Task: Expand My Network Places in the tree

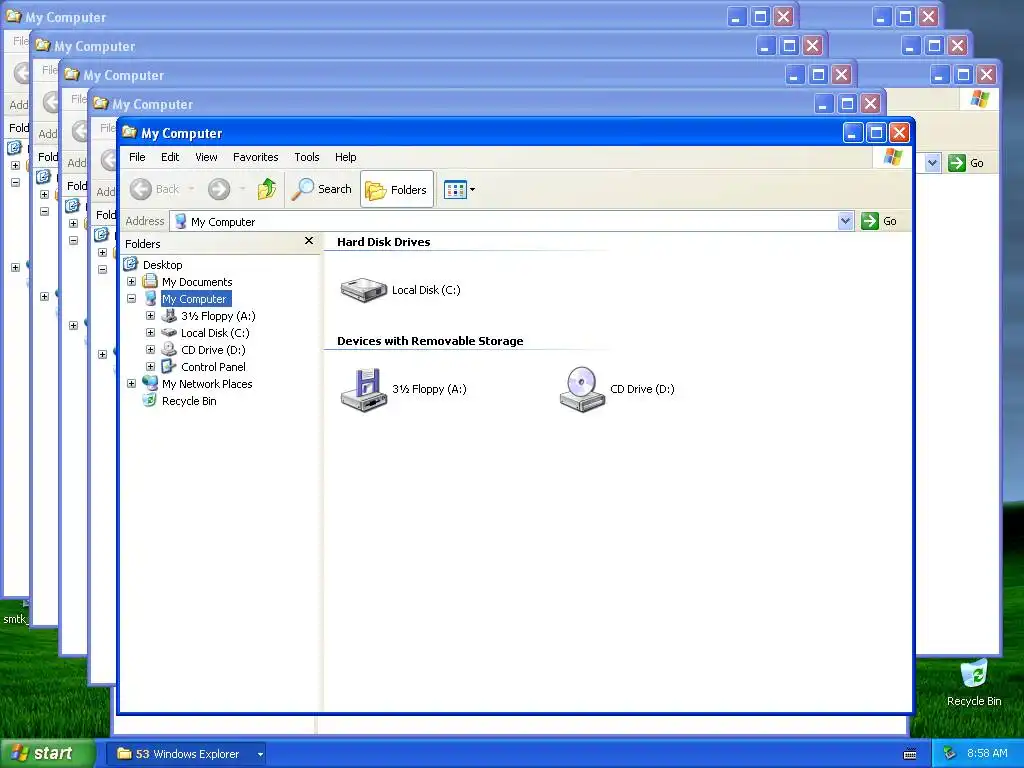Action: pyautogui.click(x=131, y=383)
